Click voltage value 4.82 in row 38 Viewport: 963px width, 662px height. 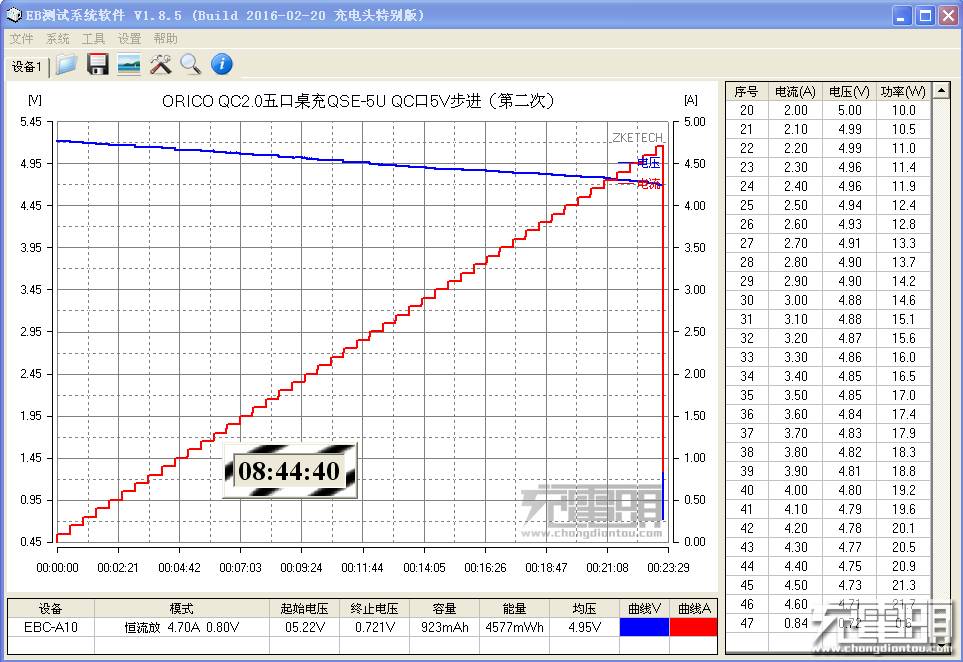849,453
